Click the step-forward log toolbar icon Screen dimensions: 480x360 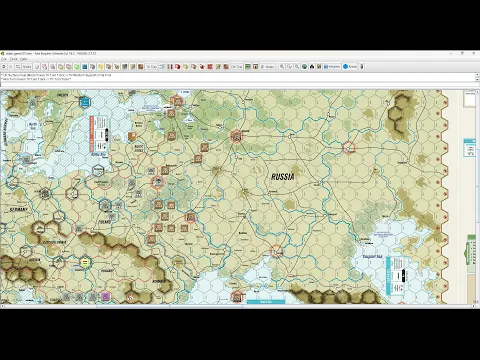tap(11, 67)
